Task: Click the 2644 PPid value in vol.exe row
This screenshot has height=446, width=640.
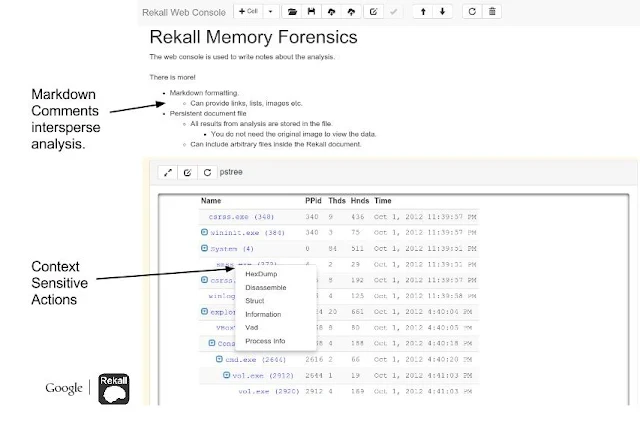Action: (x=314, y=375)
